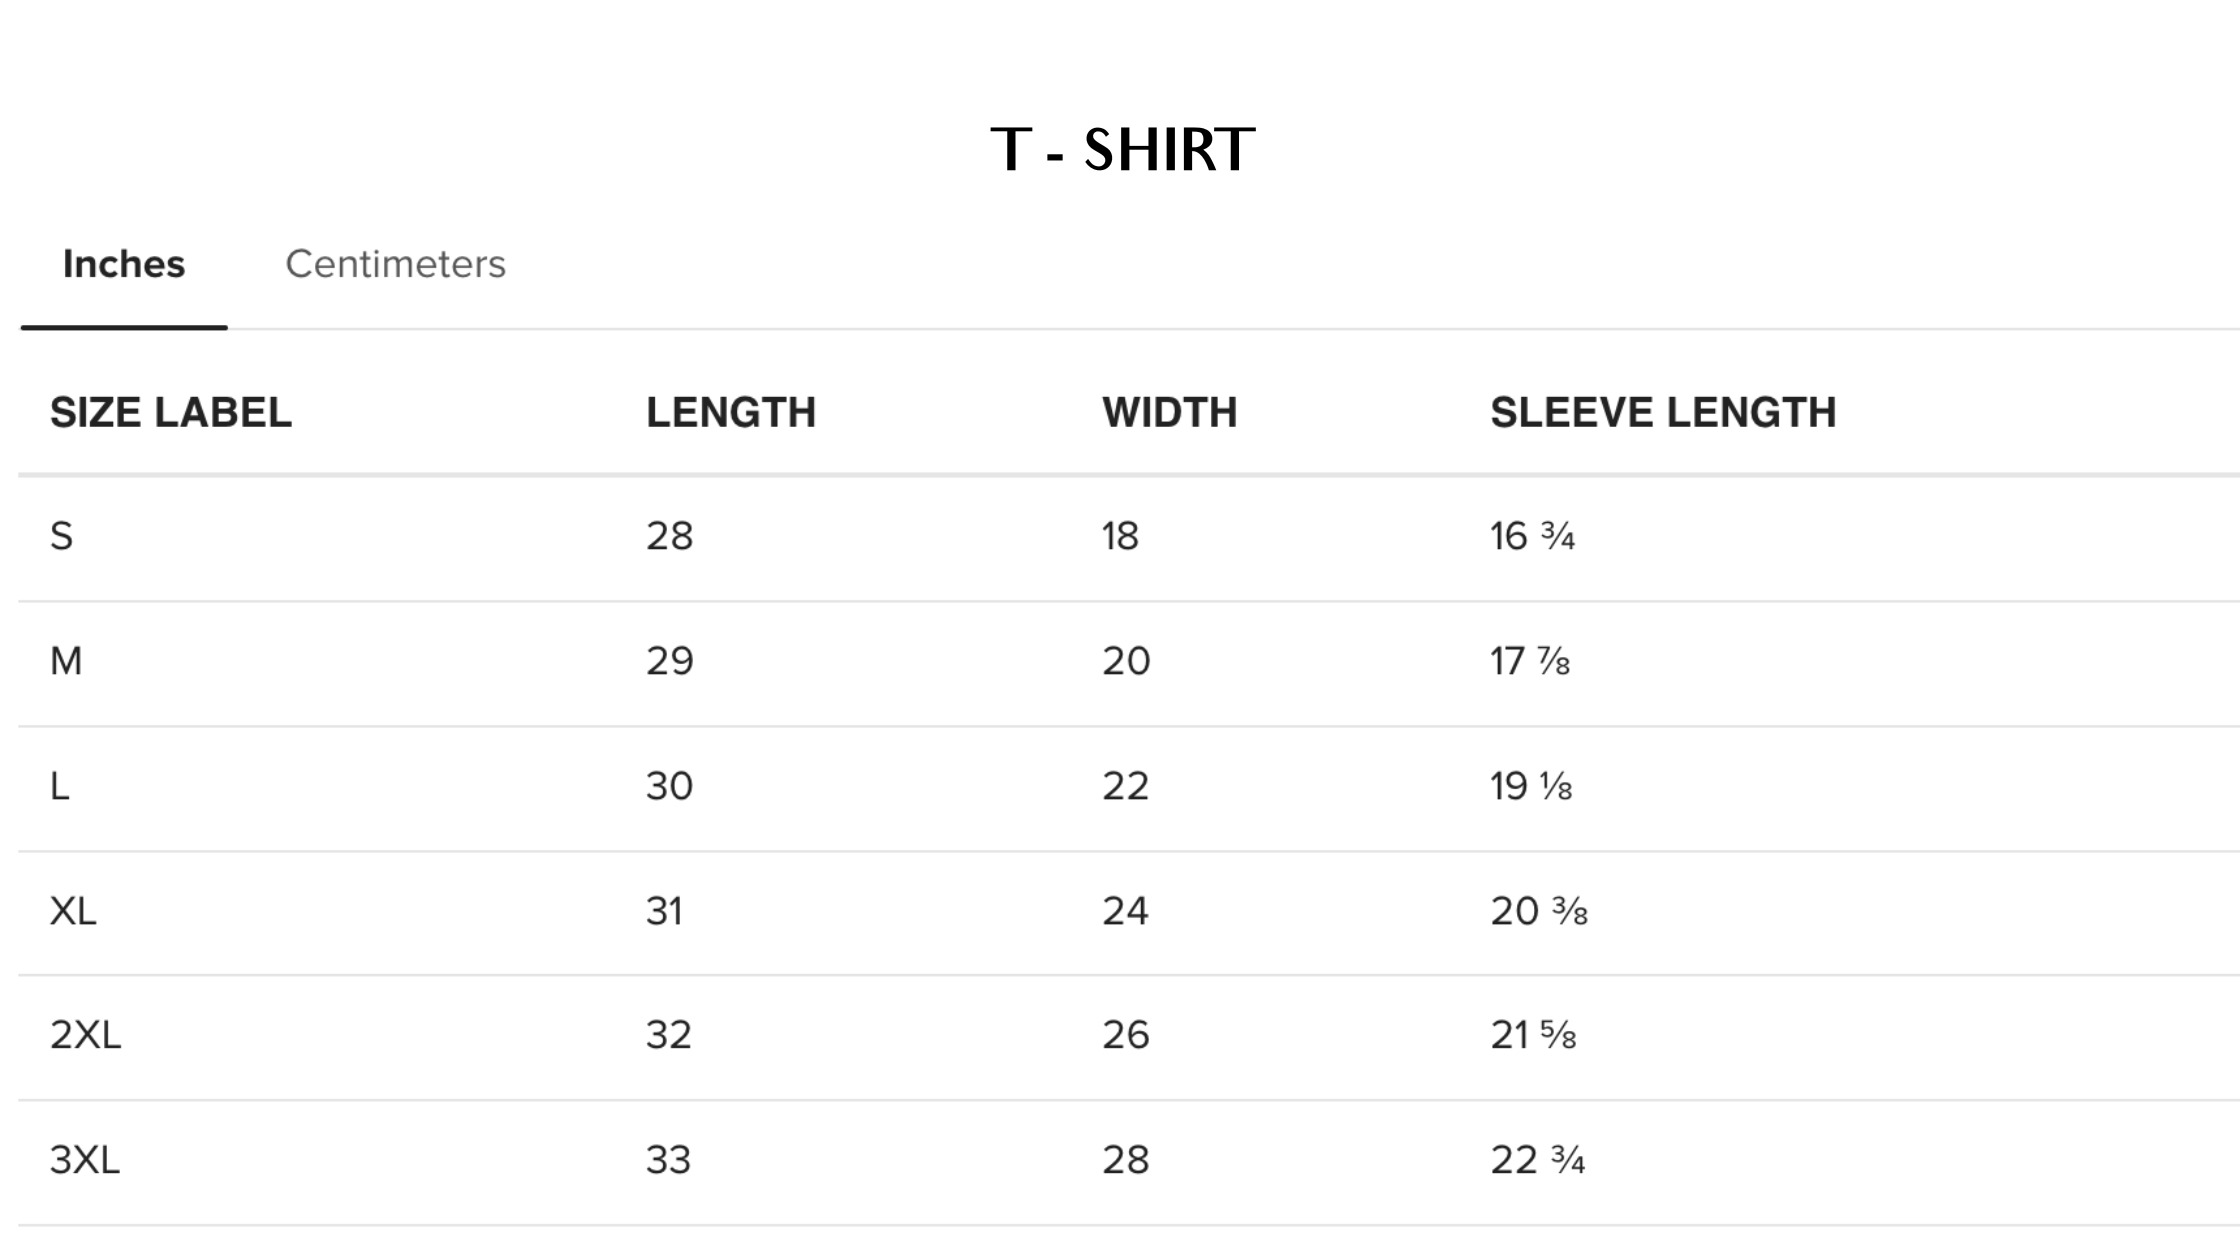2240x1260 pixels.
Task: Click the length value 31 for XL
Action: click(x=664, y=912)
